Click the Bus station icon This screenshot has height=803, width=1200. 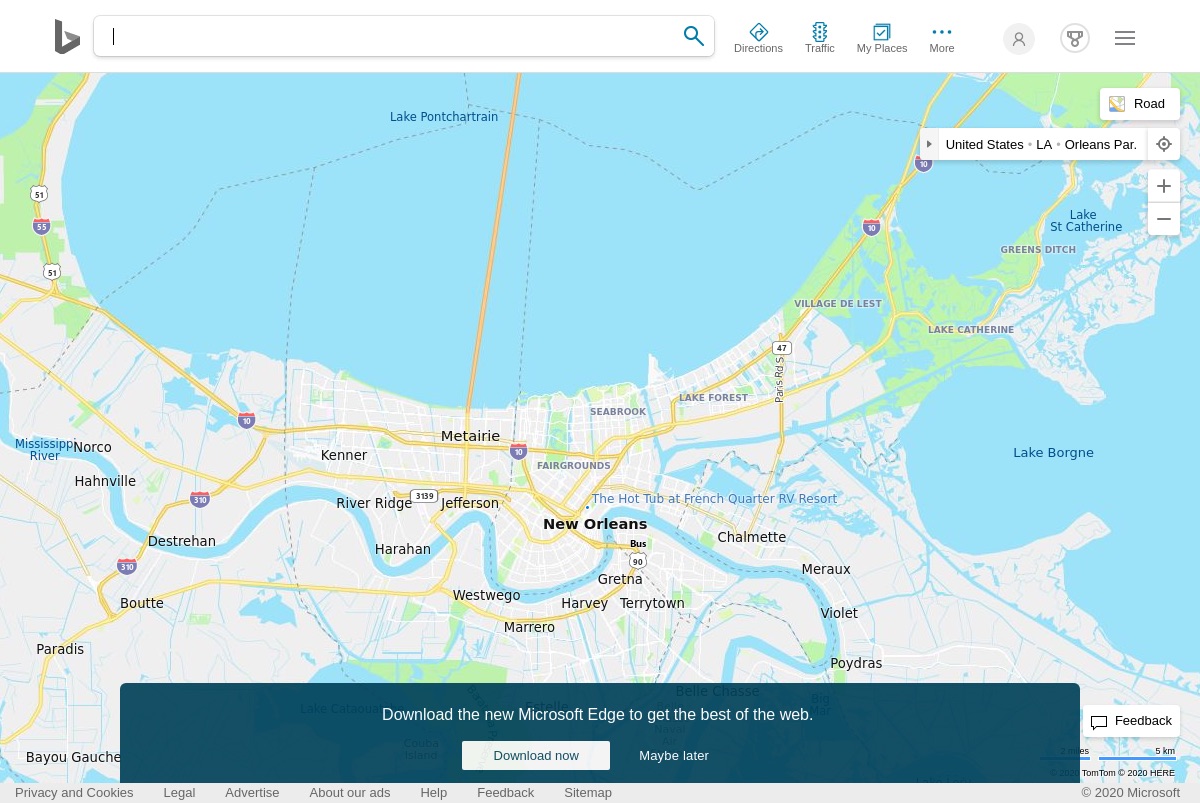click(638, 544)
